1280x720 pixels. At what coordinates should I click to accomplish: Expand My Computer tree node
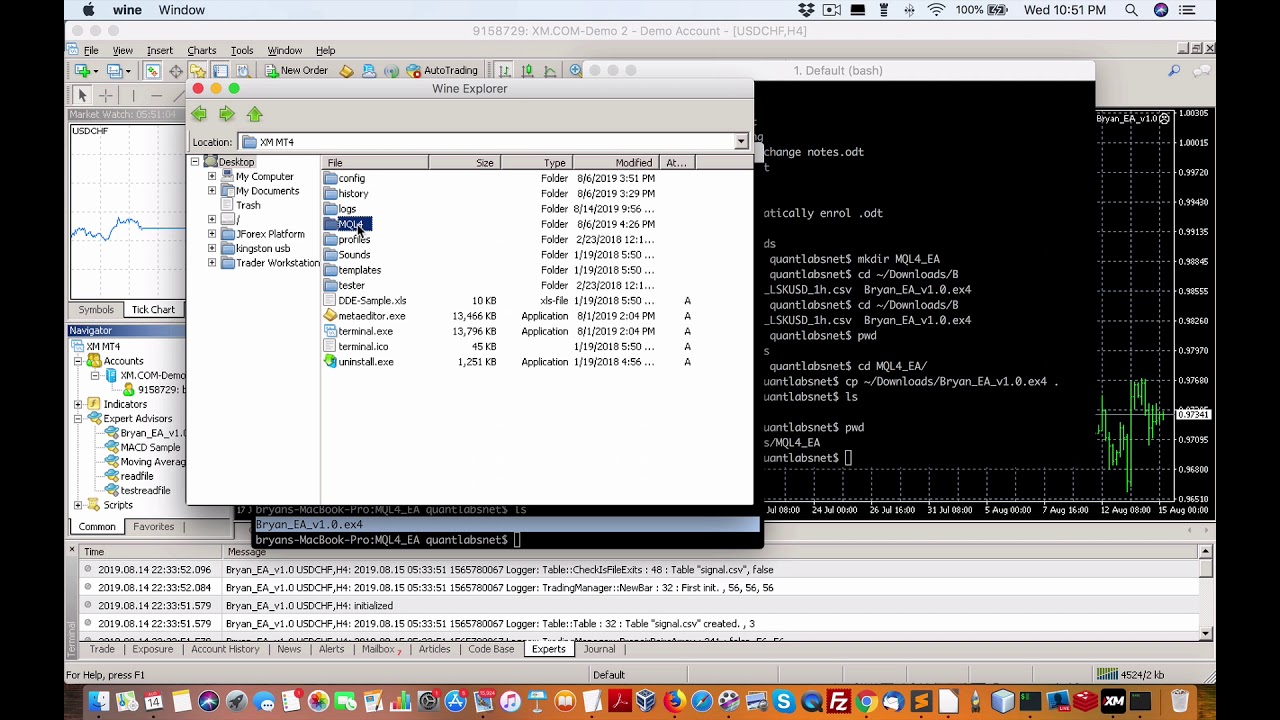(x=212, y=177)
